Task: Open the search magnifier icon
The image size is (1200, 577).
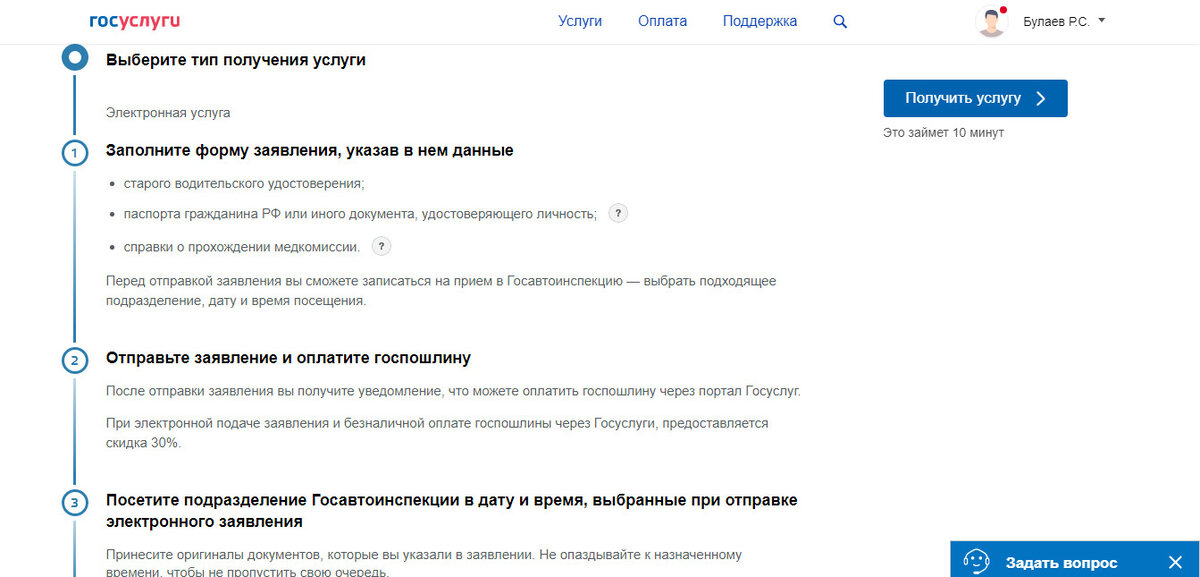Action: [x=840, y=21]
